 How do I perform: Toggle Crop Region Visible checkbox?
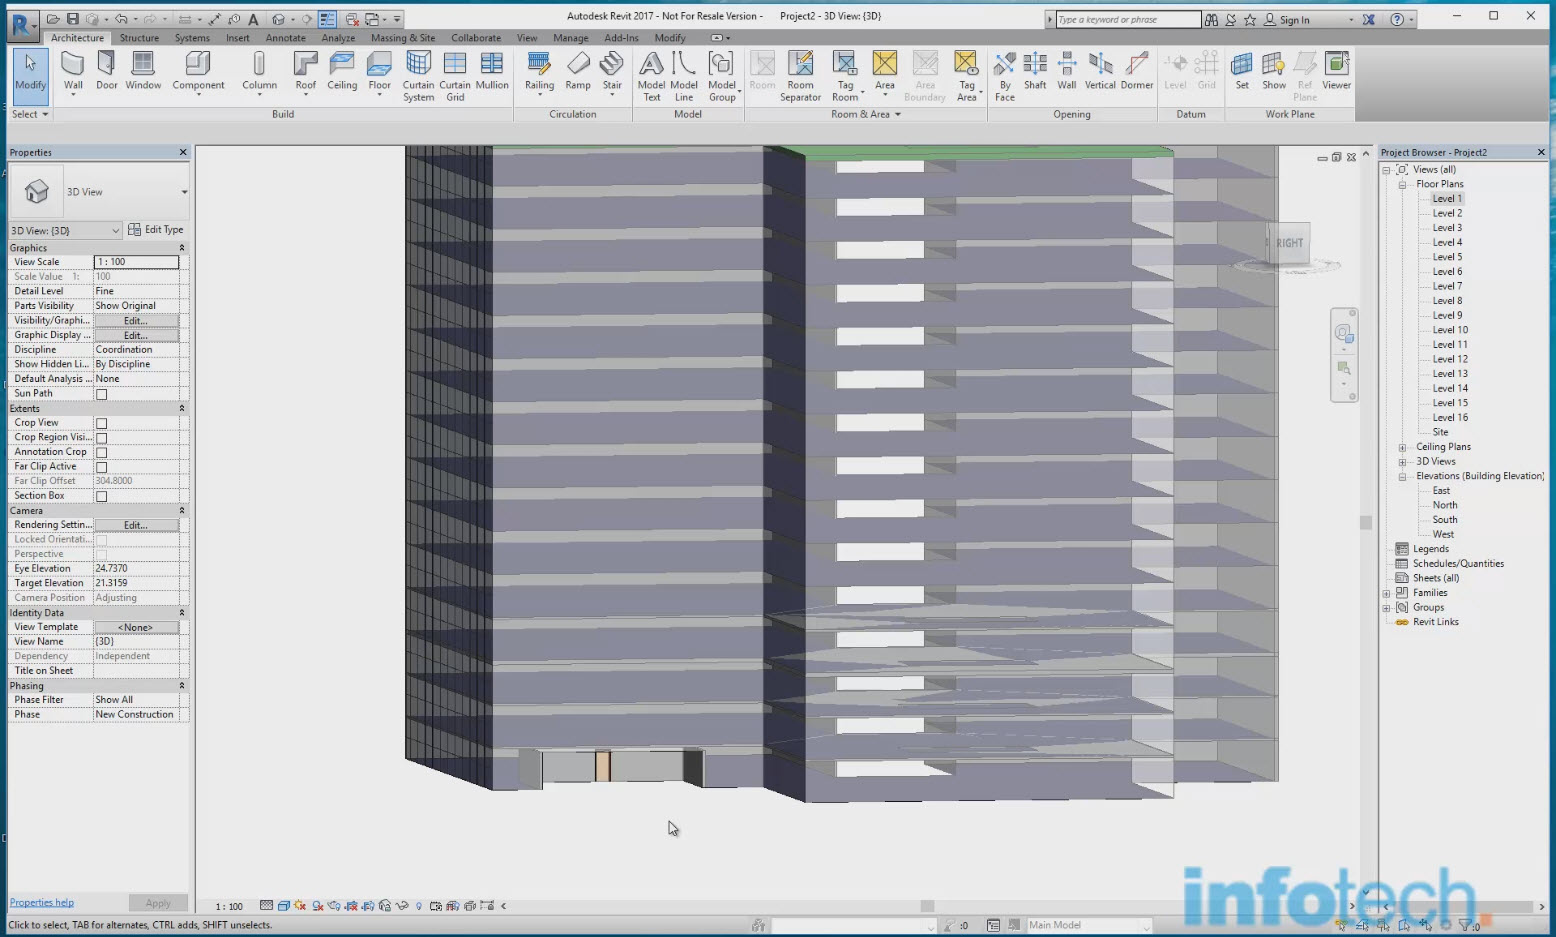[101, 438]
